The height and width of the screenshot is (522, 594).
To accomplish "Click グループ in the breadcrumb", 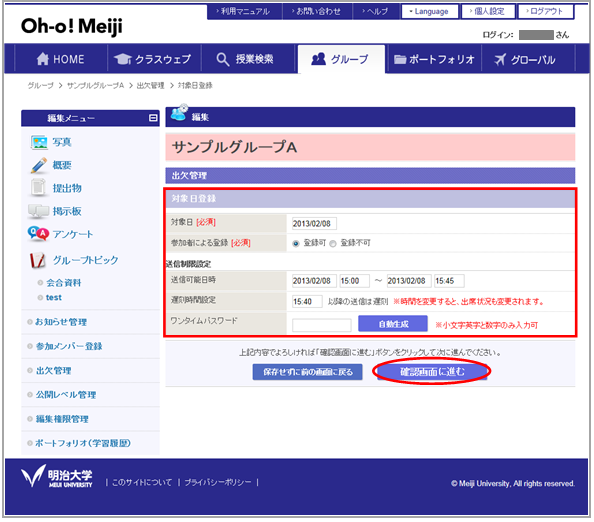I will pos(40,86).
